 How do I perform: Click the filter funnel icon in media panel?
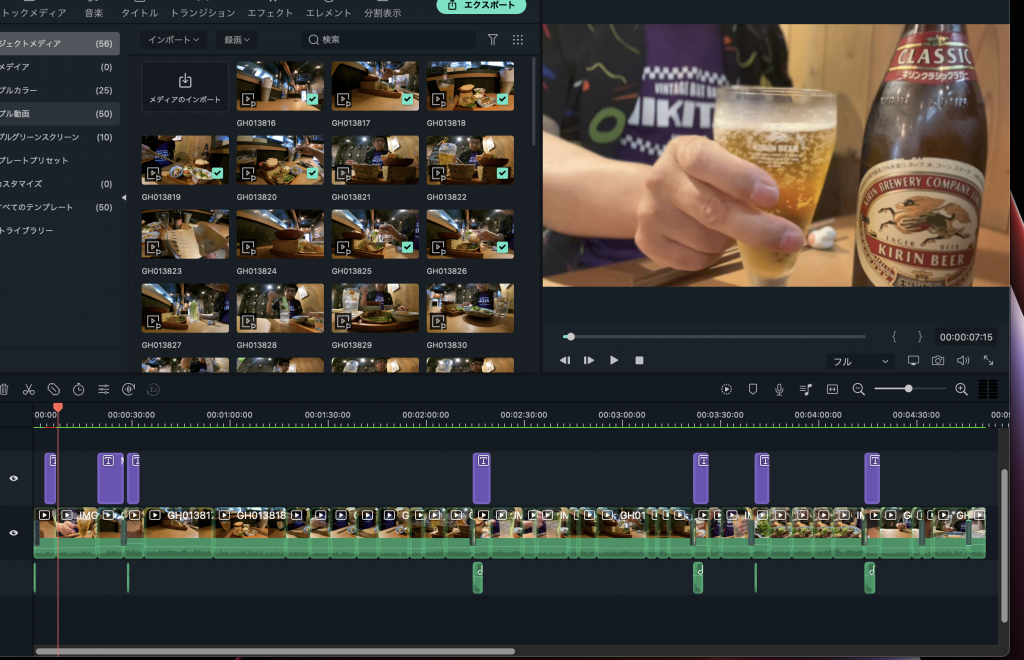point(493,40)
